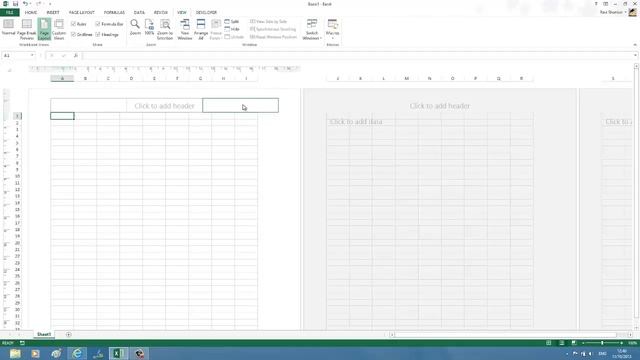Select the Sheet1 tab
The image size is (640, 360).
(44, 334)
